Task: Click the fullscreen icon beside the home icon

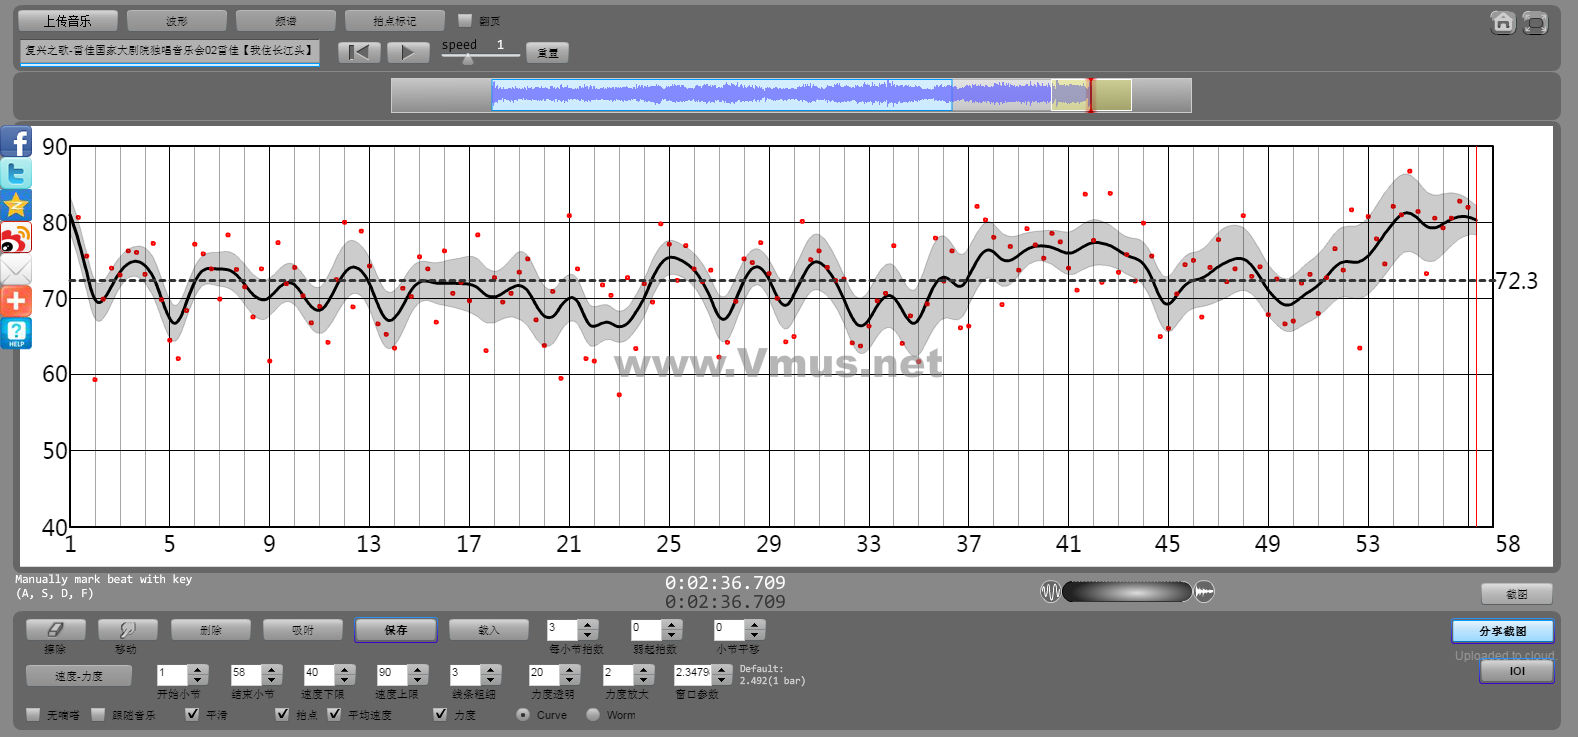Action: (1535, 23)
